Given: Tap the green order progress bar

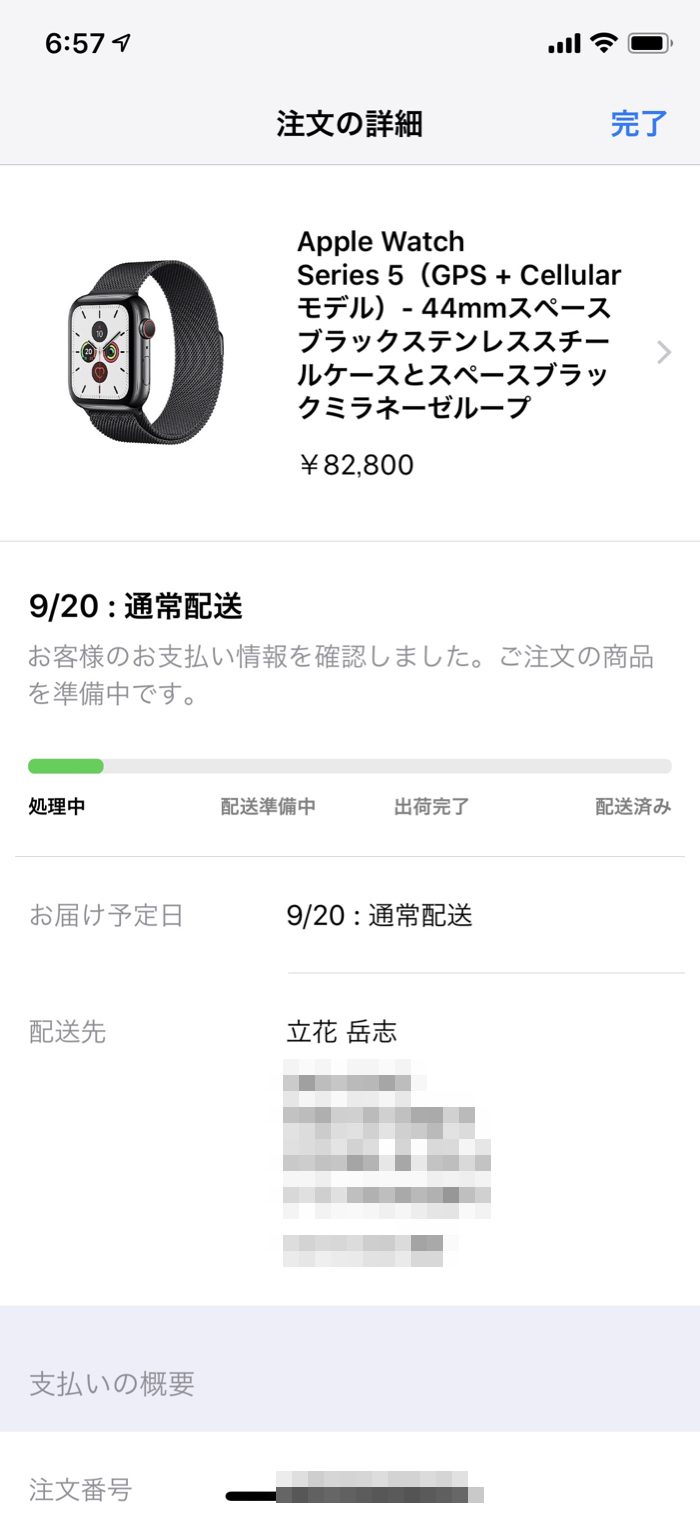Looking at the screenshot, I should (66, 766).
